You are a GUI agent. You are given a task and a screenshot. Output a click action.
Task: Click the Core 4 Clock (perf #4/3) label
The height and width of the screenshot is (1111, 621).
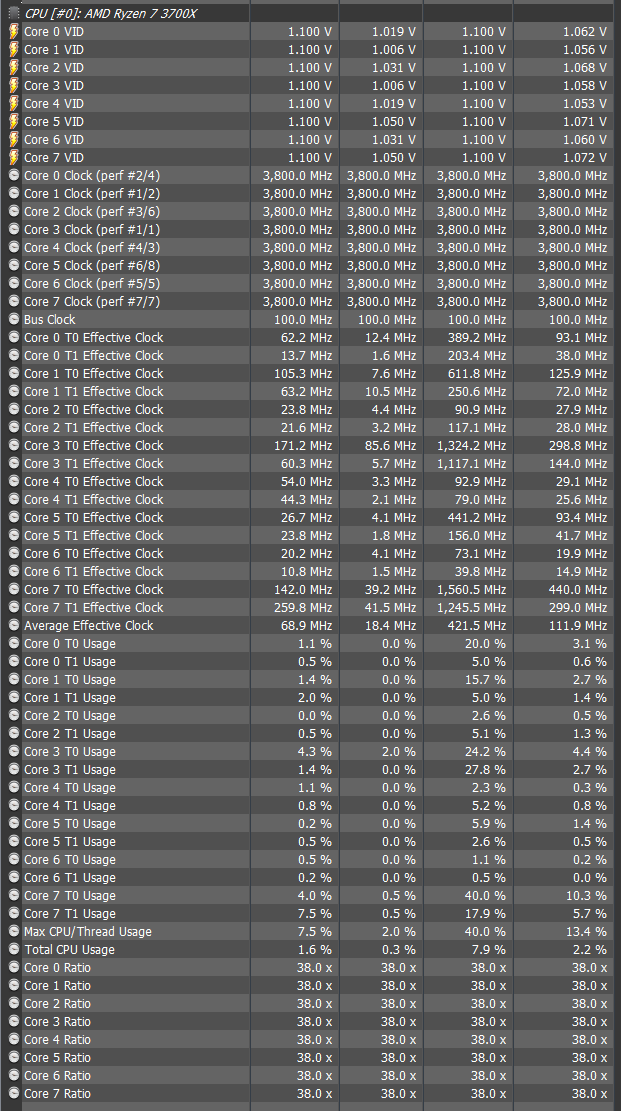pos(91,247)
